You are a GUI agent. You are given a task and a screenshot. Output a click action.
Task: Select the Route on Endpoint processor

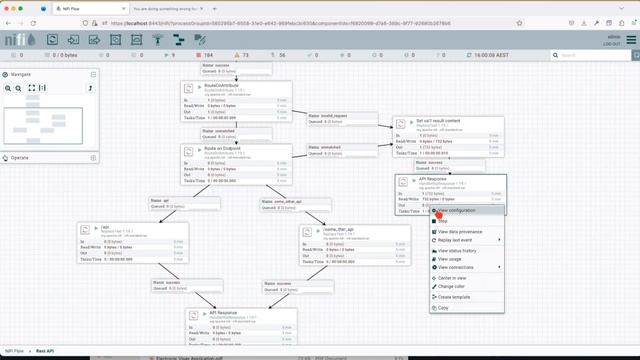[x=236, y=164]
